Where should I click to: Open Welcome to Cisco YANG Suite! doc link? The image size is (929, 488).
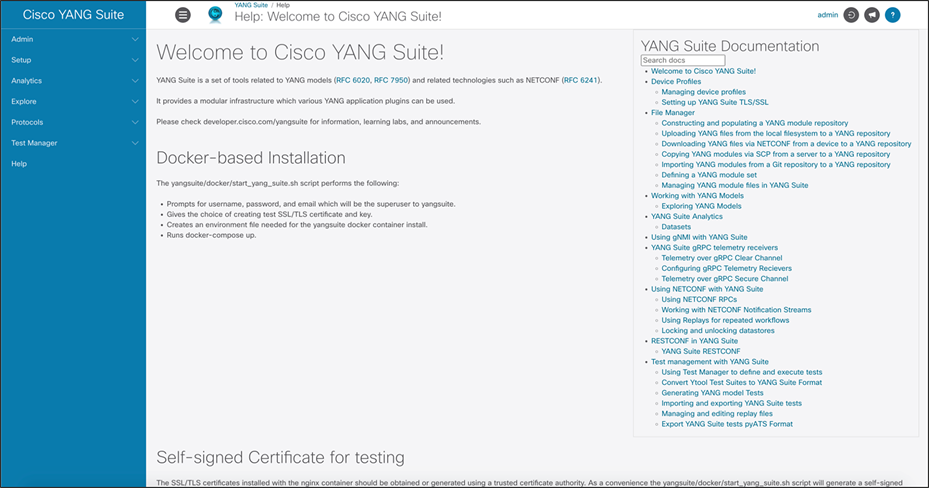[703, 71]
